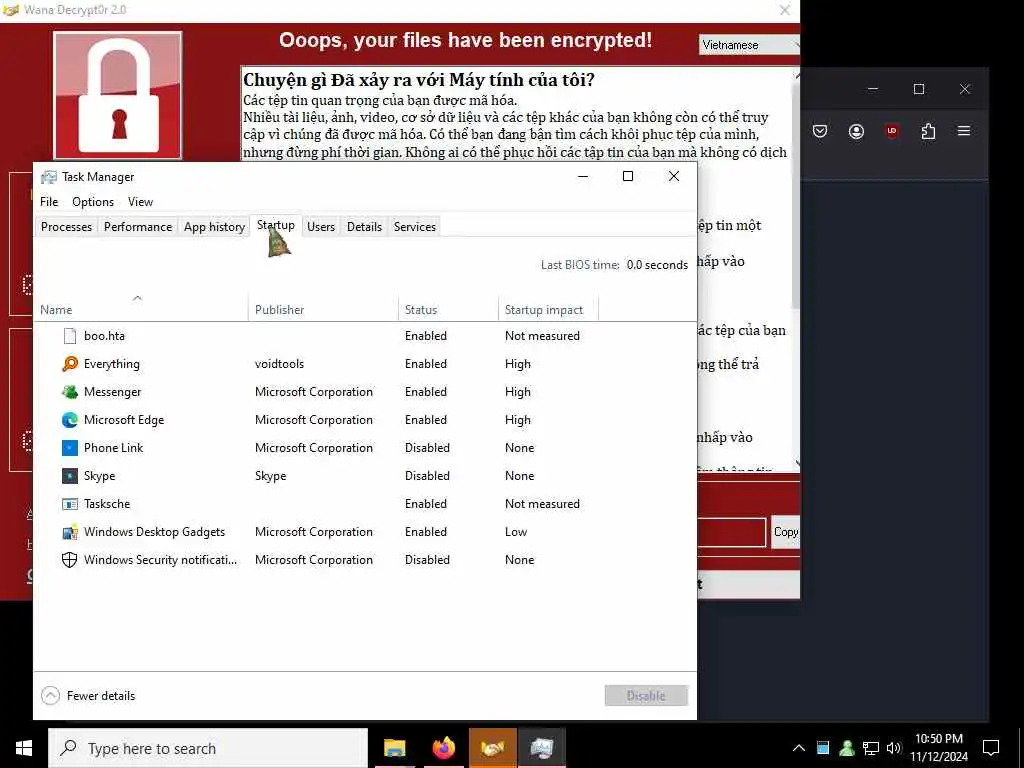The image size is (1024, 768).
Task: Select the boo.hta startup entry name
Action: [x=104, y=336]
